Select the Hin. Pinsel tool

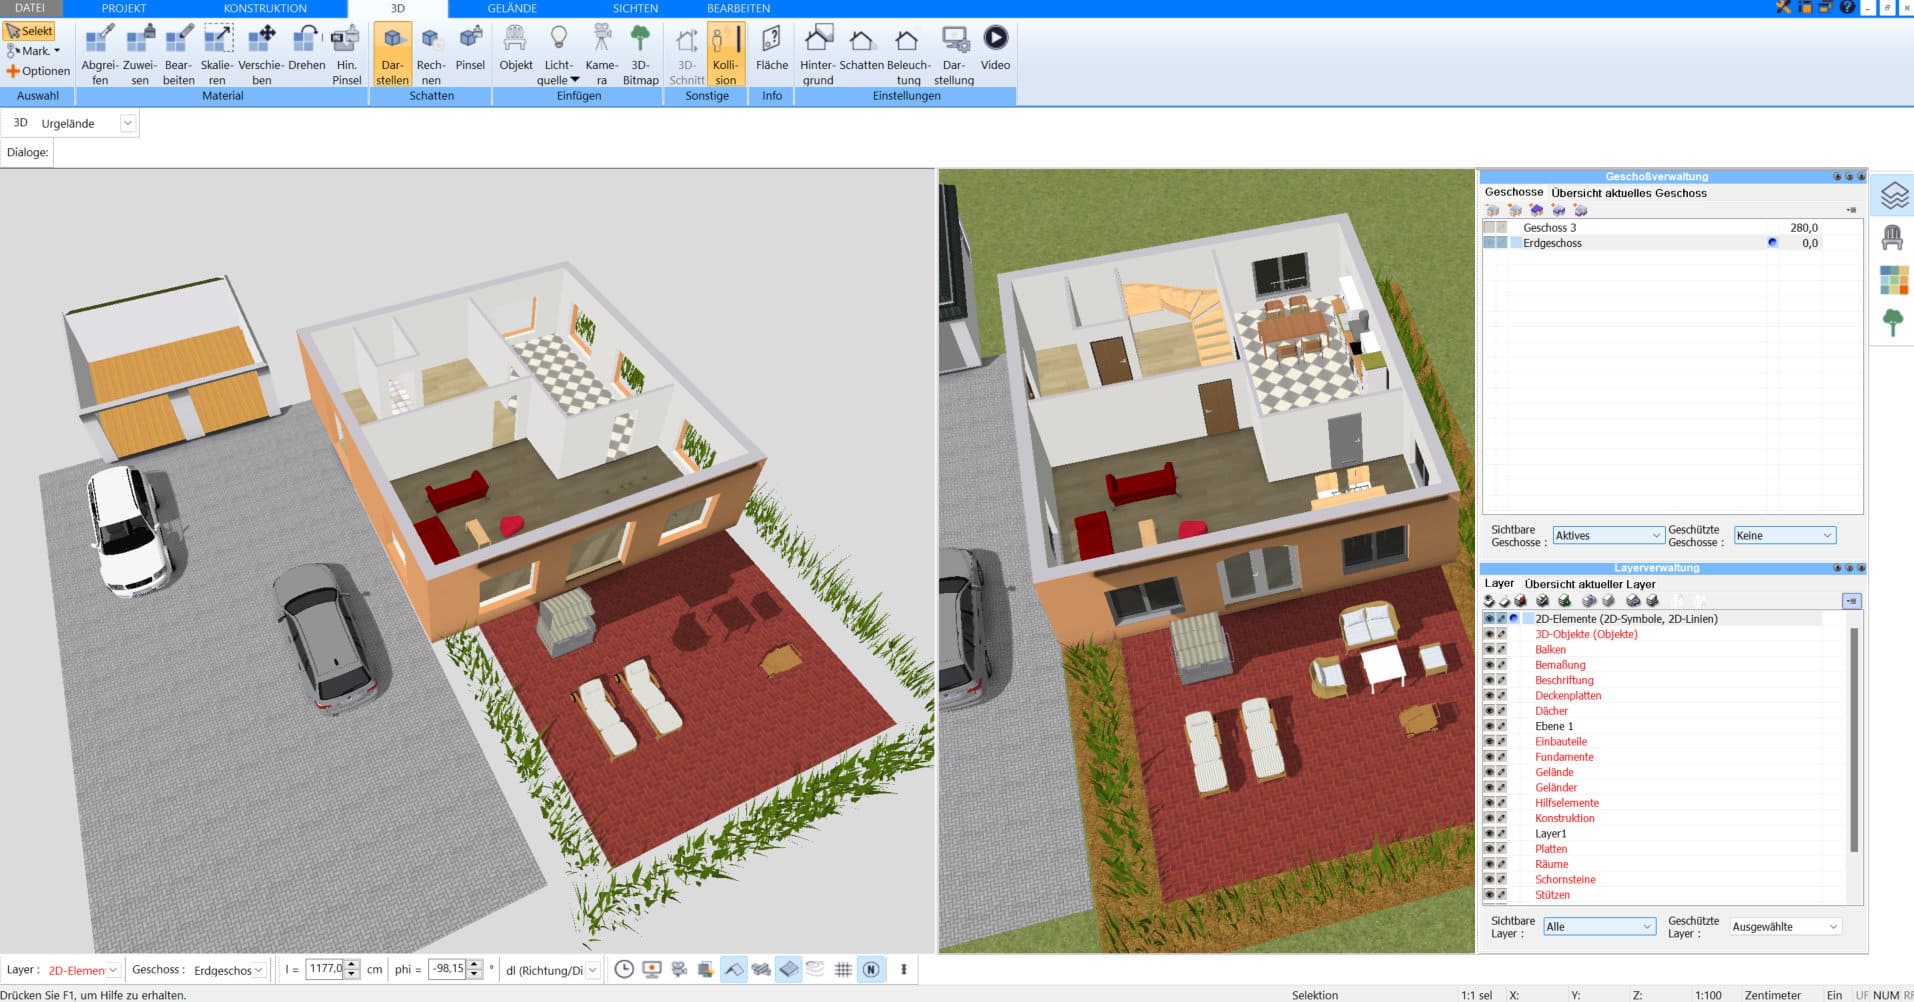(x=346, y=55)
